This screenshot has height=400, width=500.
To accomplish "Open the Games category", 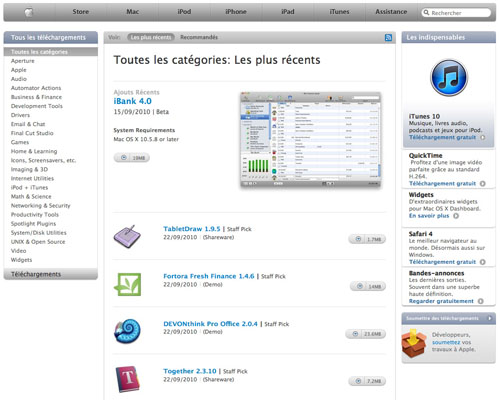I will pos(20,142).
